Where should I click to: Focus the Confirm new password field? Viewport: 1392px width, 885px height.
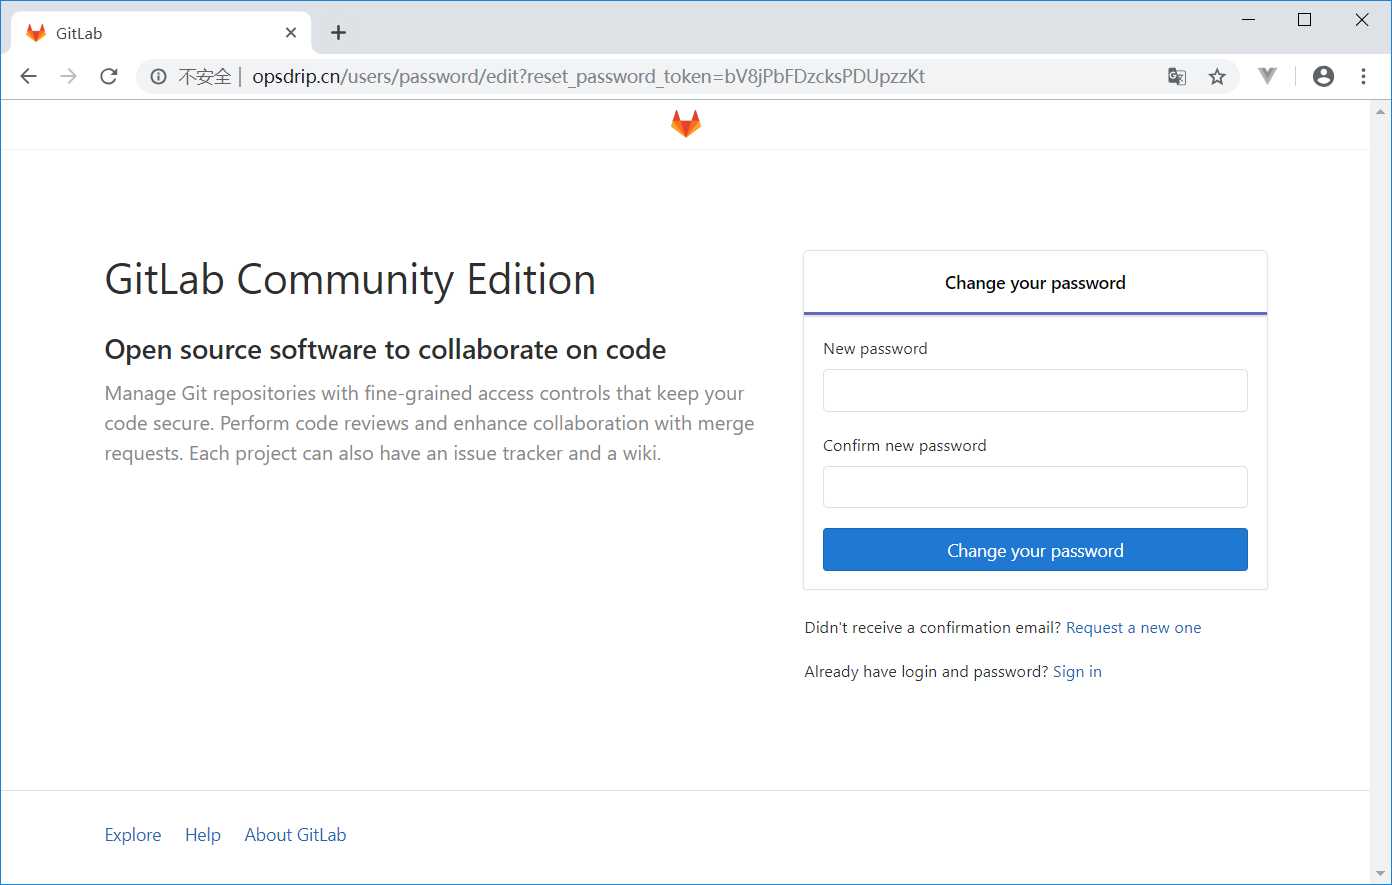pos(1035,487)
